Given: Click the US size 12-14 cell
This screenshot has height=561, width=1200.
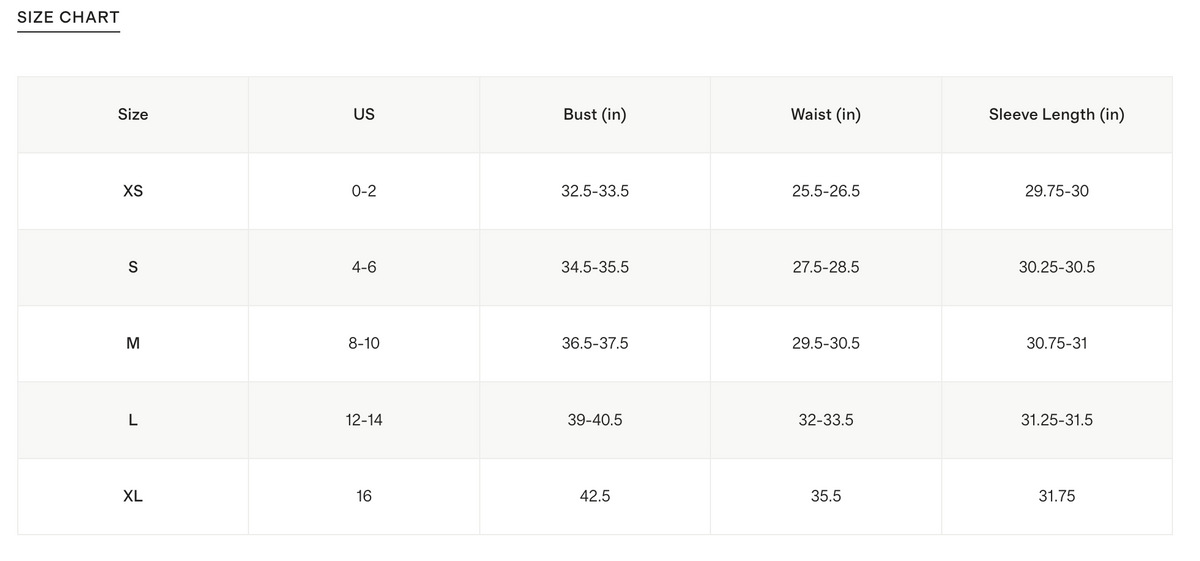Looking at the screenshot, I should click(364, 420).
